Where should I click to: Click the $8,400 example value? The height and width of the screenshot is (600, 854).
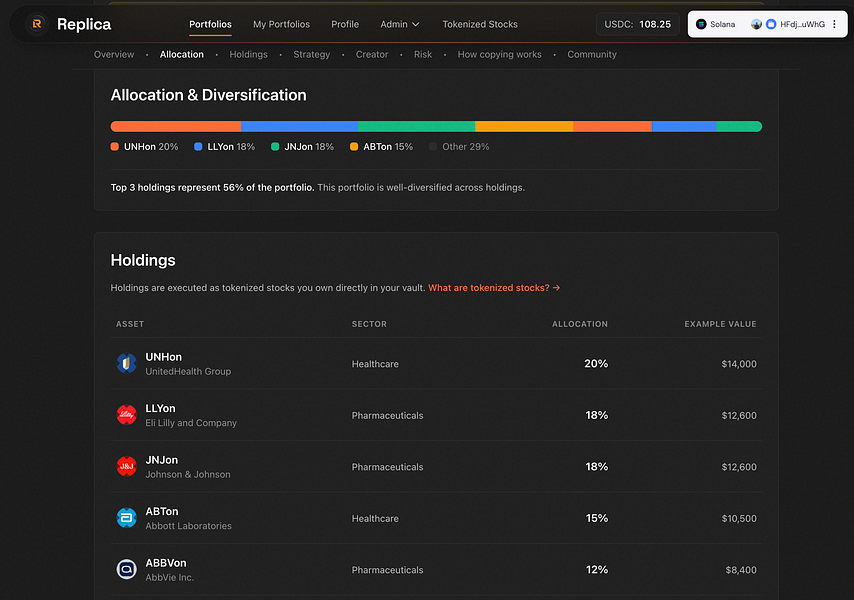point(741,570)
